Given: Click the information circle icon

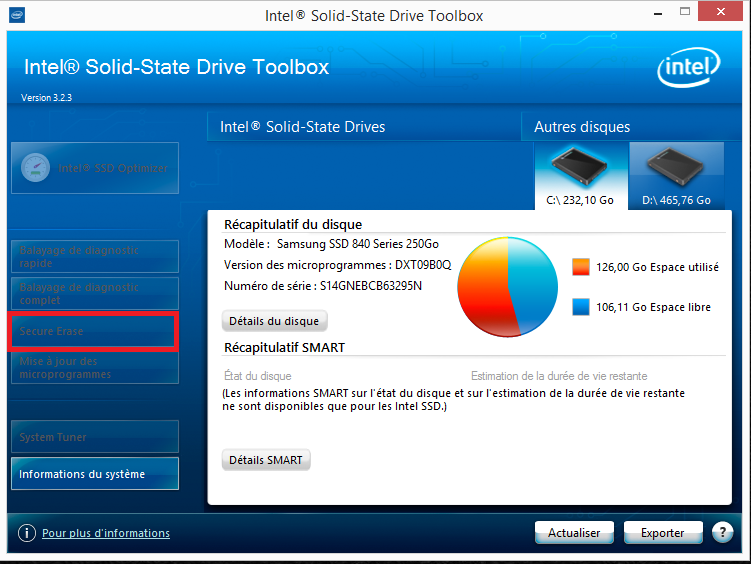Looking at the screenshot, I should pos(27,532).
